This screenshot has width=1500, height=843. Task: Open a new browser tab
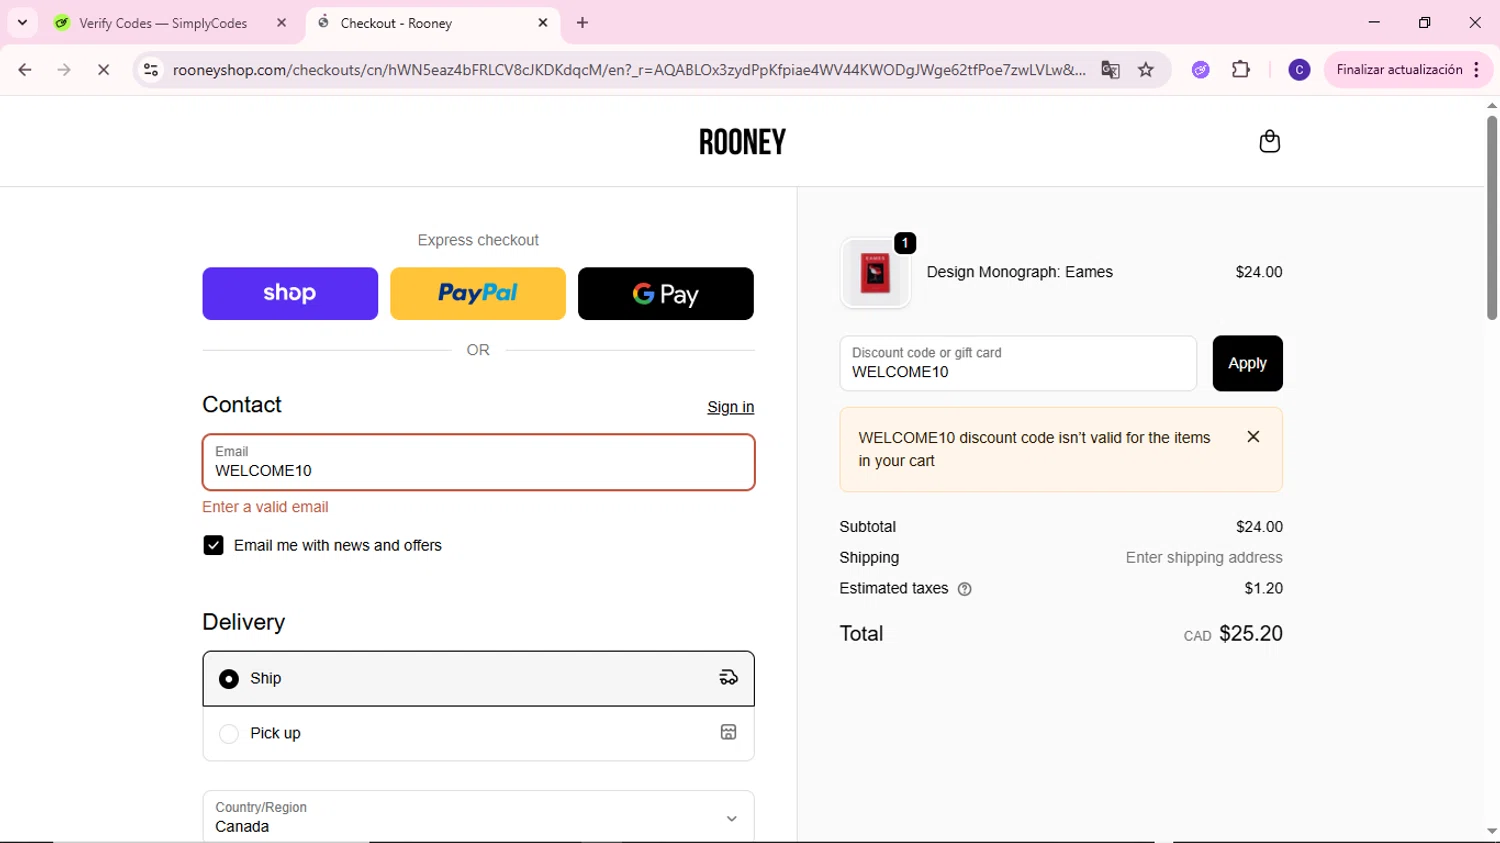(x=583, y=22)
